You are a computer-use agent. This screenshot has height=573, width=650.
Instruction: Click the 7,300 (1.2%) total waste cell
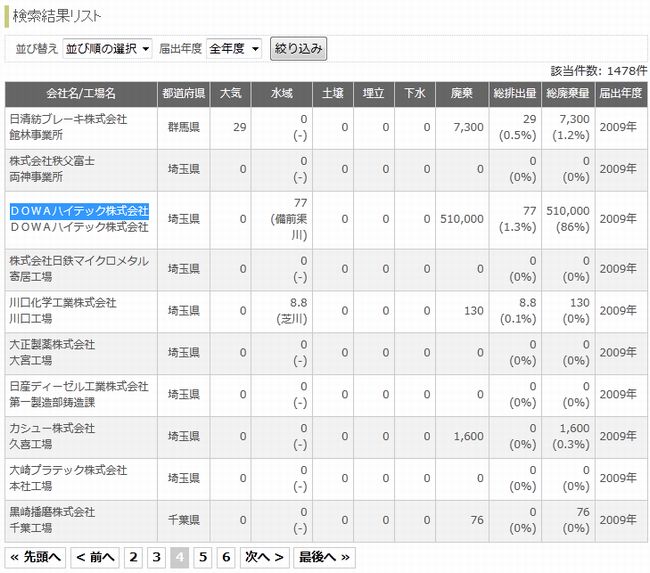tap(568, 127)
